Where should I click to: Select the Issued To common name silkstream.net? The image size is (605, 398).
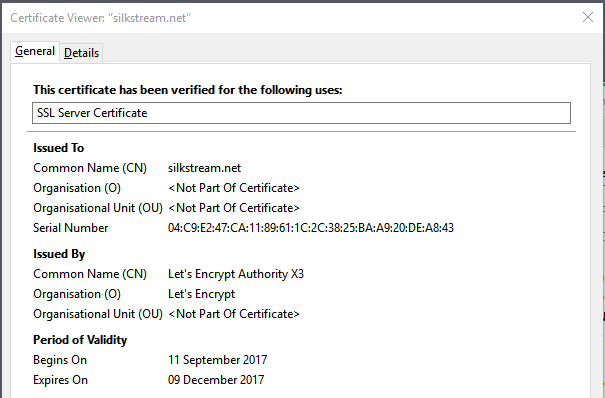click(204, 168)
